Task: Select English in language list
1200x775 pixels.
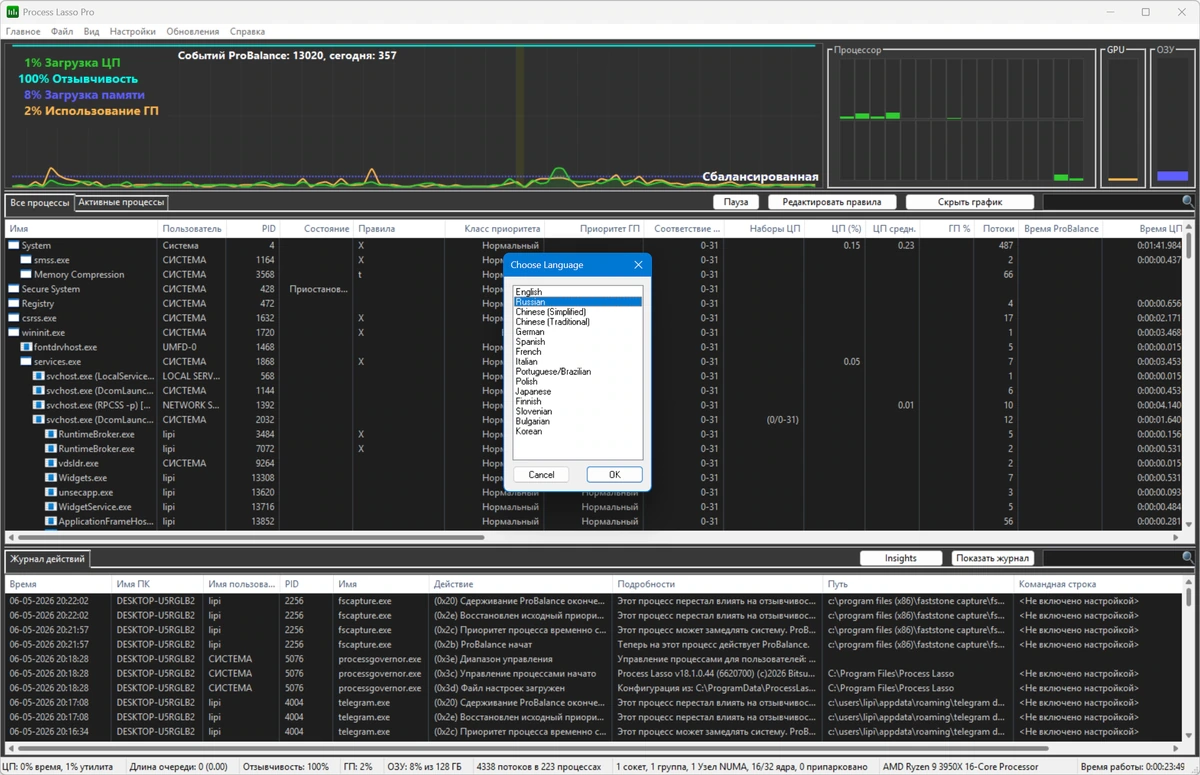Action: point(577,292)
